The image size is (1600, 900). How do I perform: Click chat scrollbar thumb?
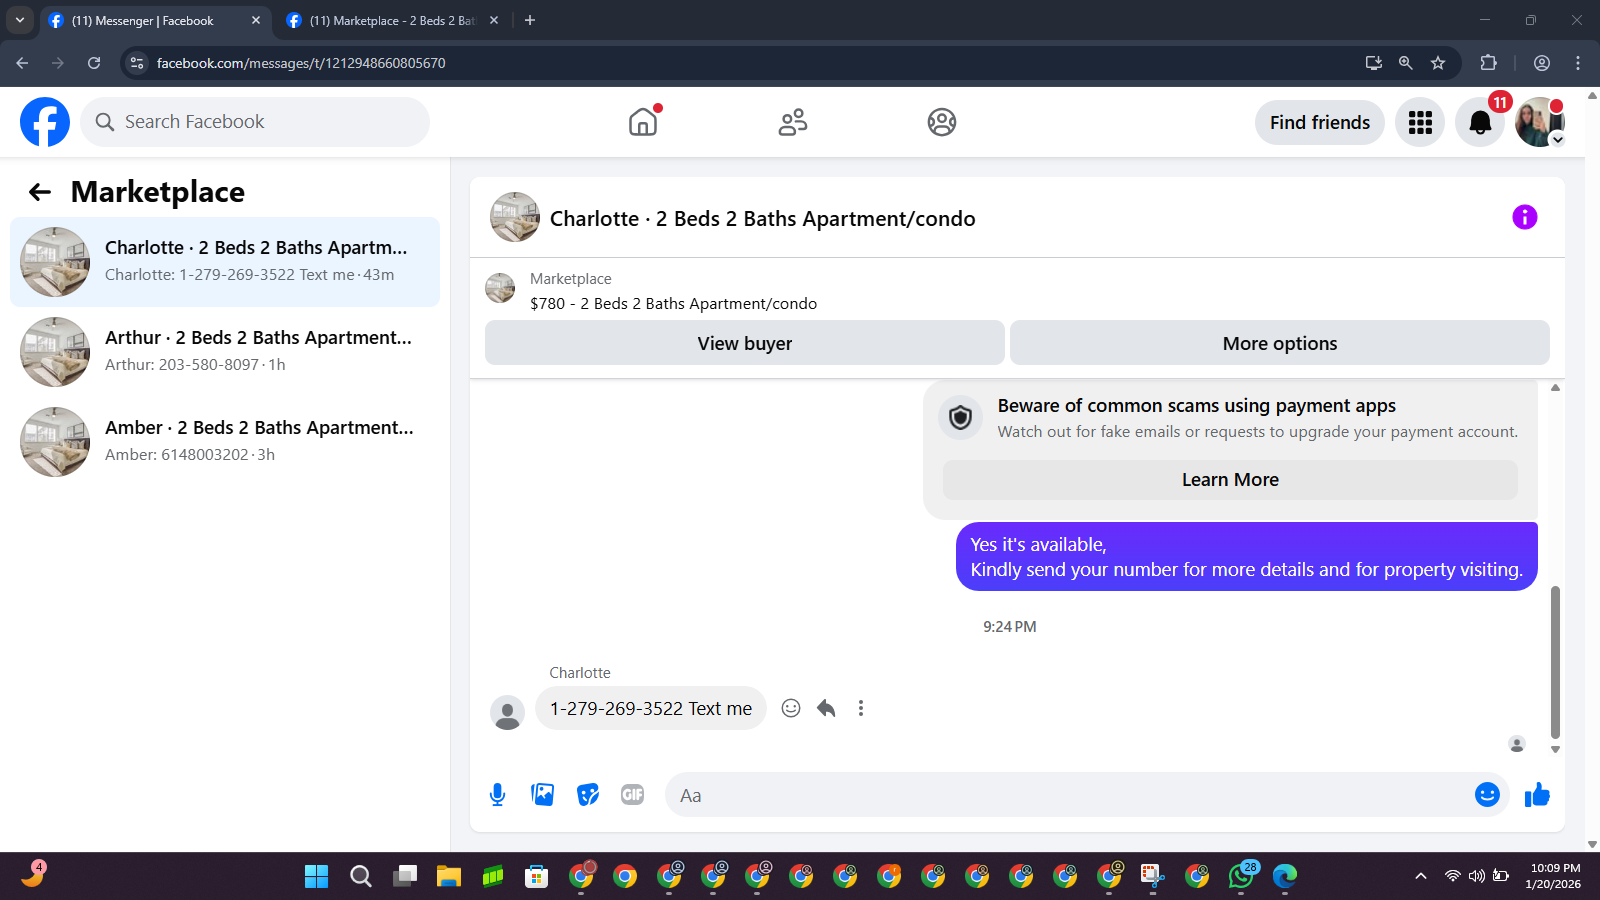[1555, 663]
